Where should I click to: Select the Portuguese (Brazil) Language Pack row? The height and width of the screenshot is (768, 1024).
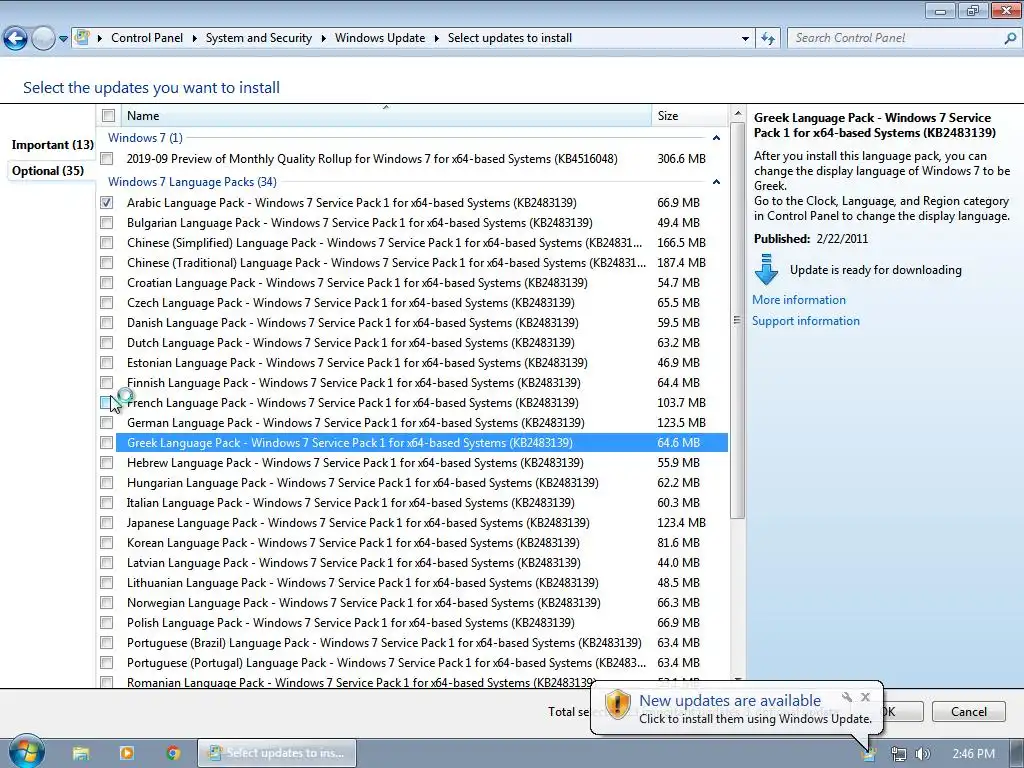(x=421, y=643)
